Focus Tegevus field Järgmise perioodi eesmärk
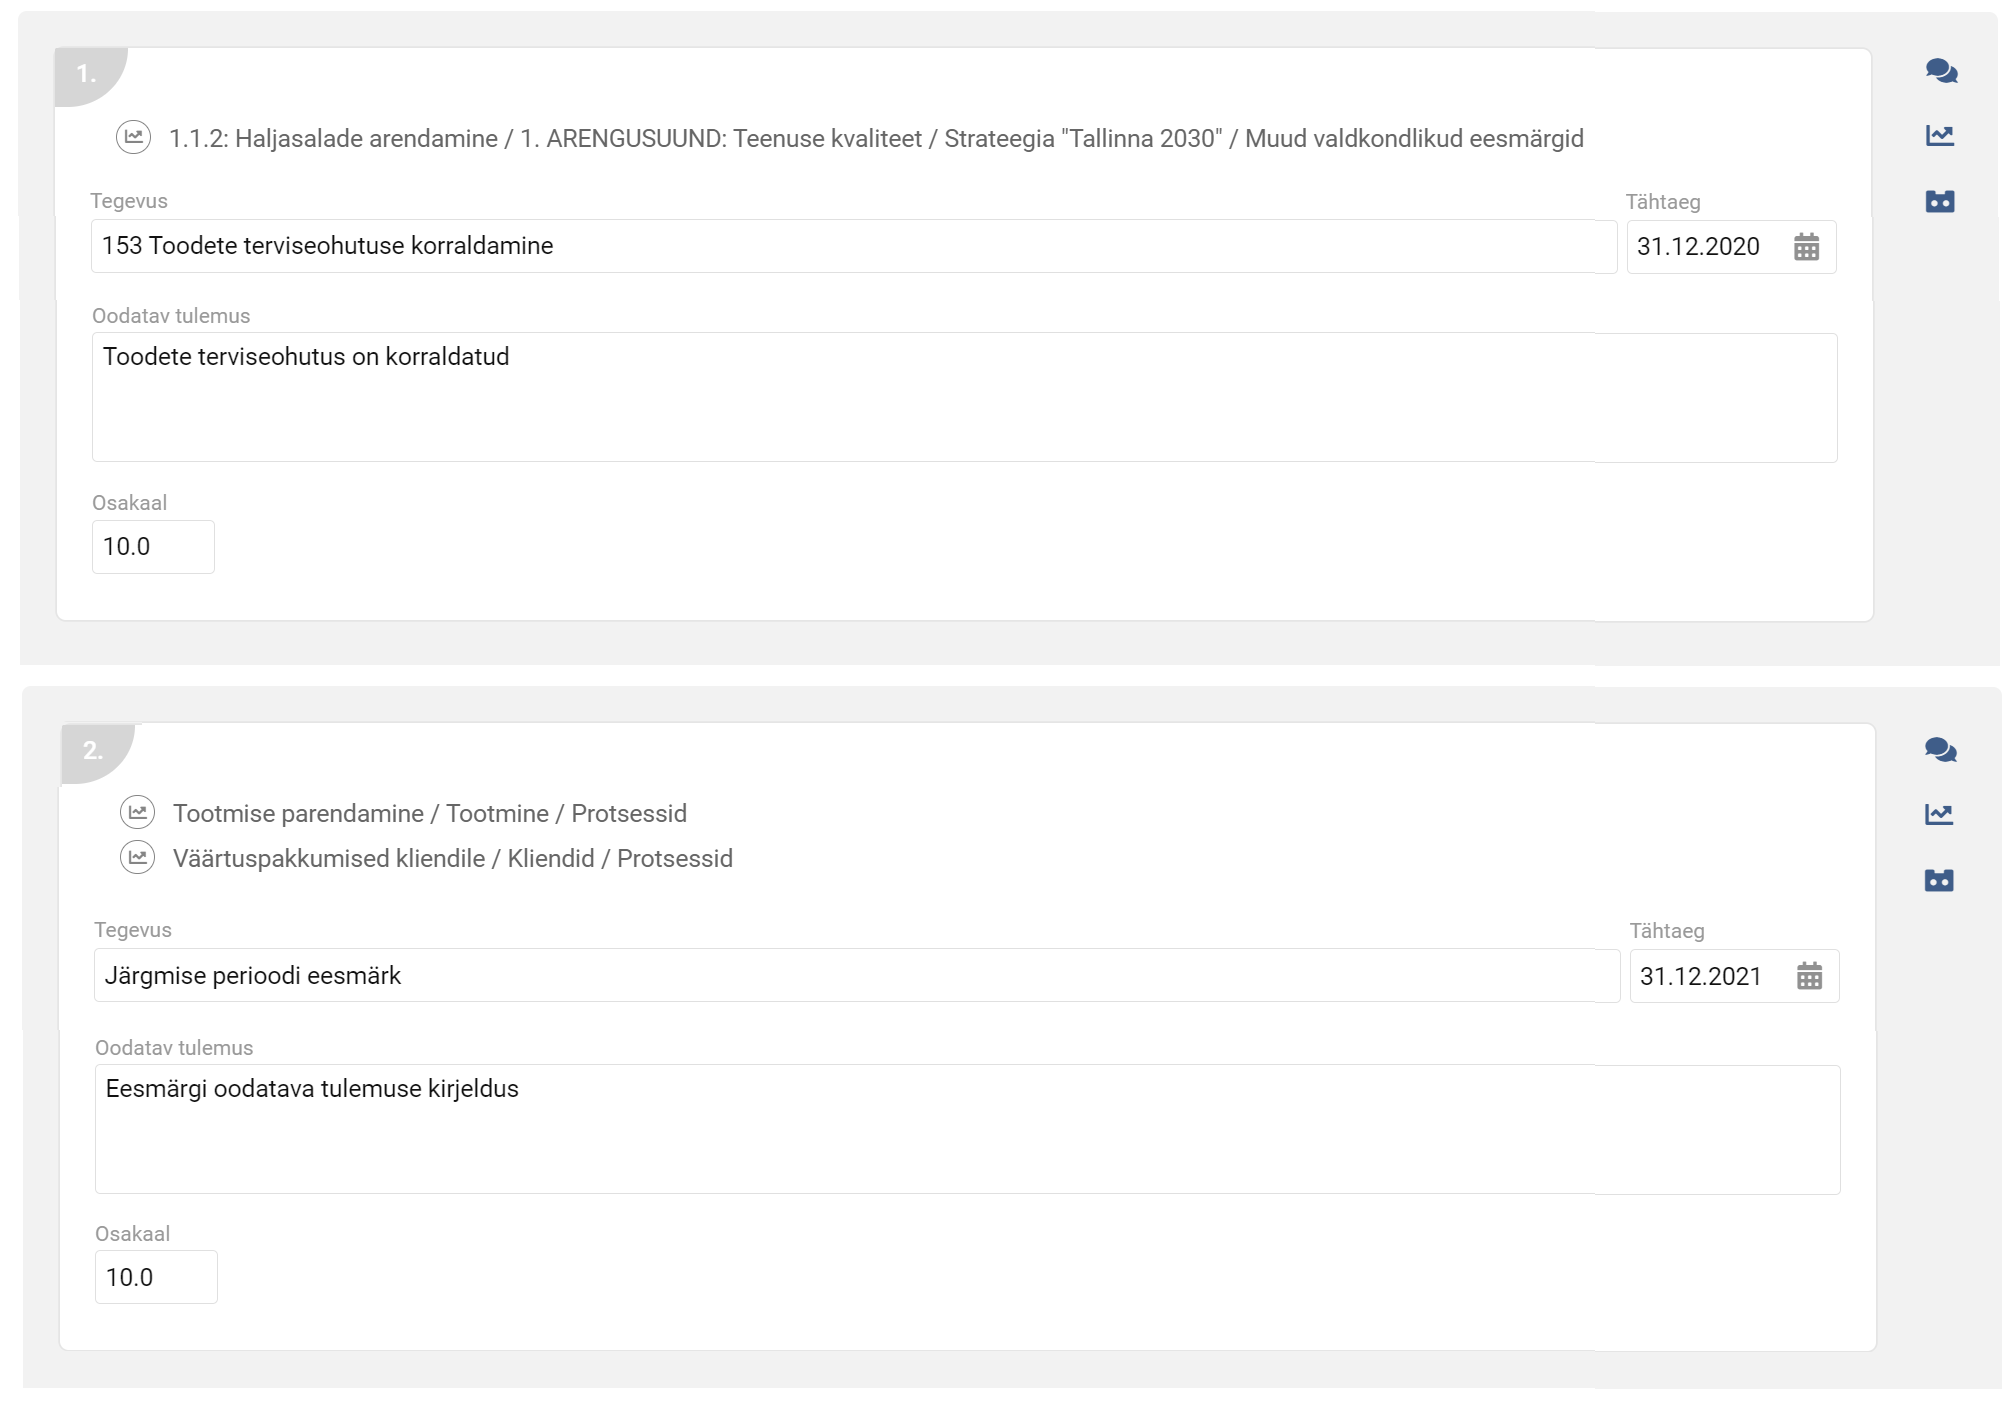 [x=857, y=975]
